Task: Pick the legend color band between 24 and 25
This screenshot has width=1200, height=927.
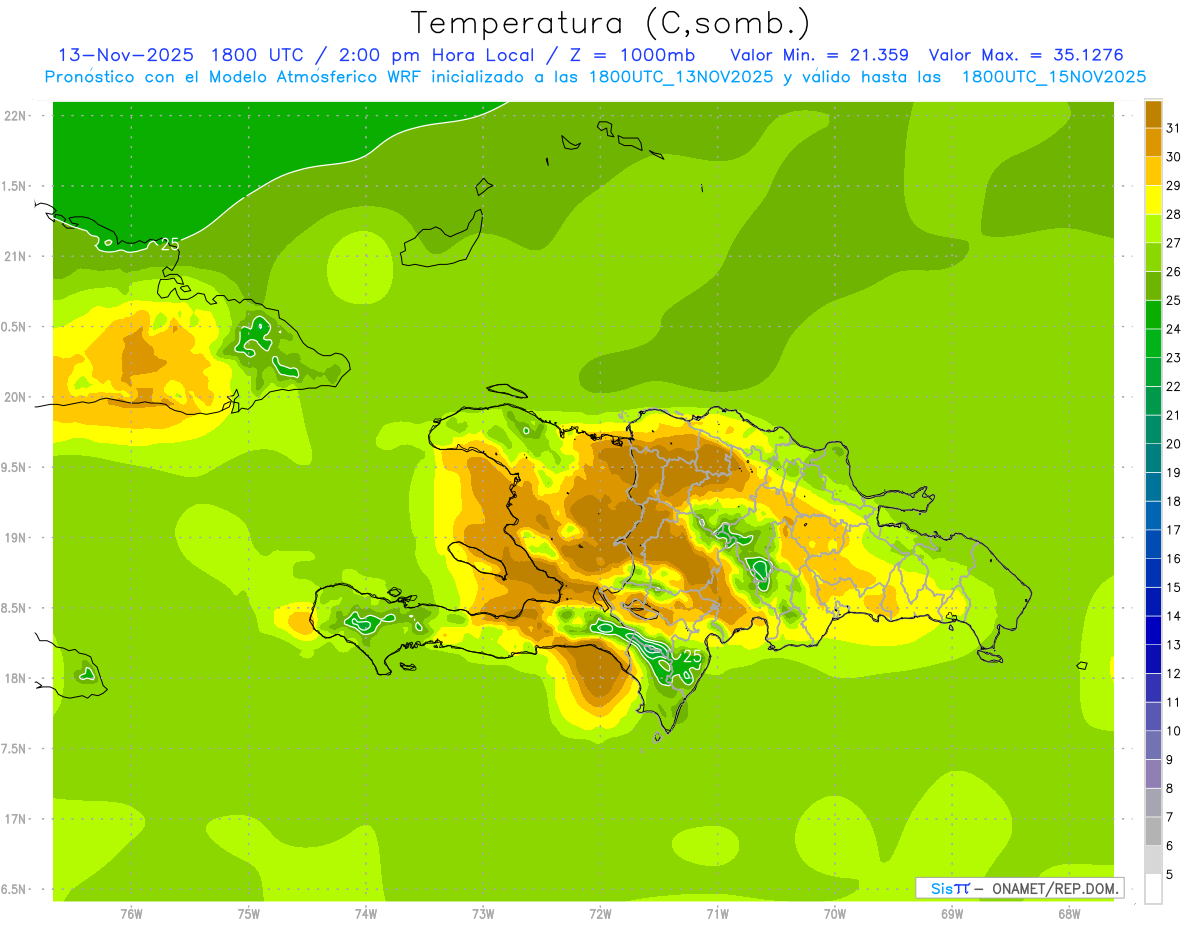Action: click(1153, 314)
